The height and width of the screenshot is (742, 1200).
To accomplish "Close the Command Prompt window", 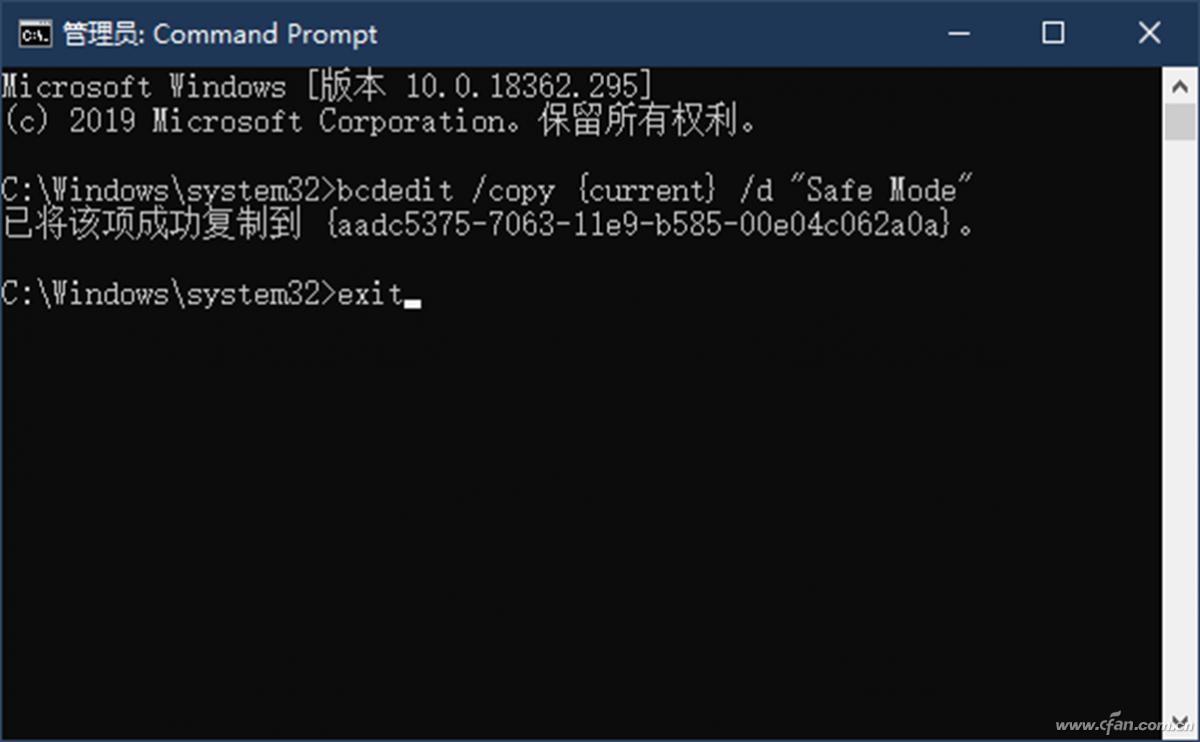I will click(x=1148, y=33).
